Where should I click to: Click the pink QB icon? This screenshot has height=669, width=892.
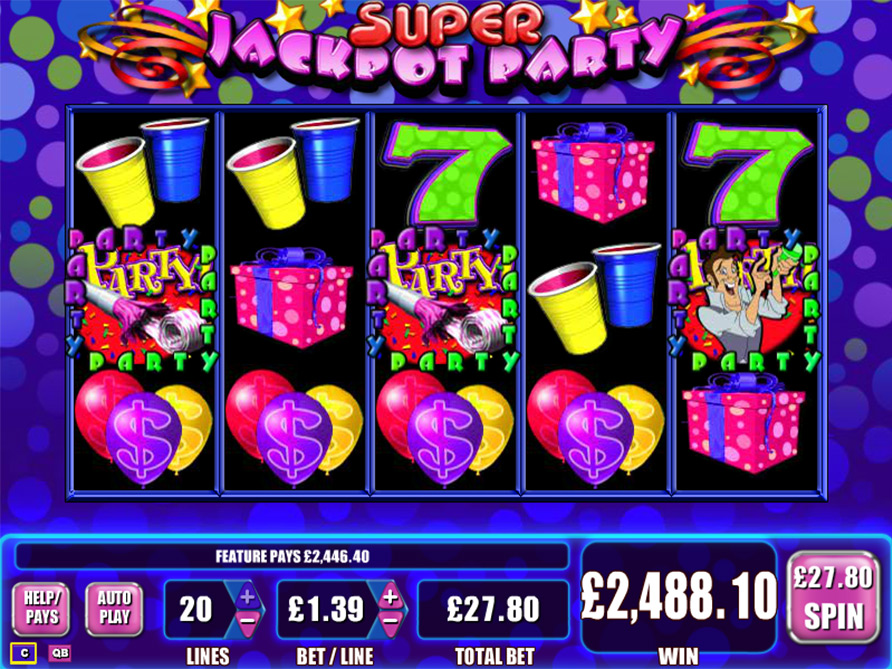pyautogui.click(x=59, y=653)
